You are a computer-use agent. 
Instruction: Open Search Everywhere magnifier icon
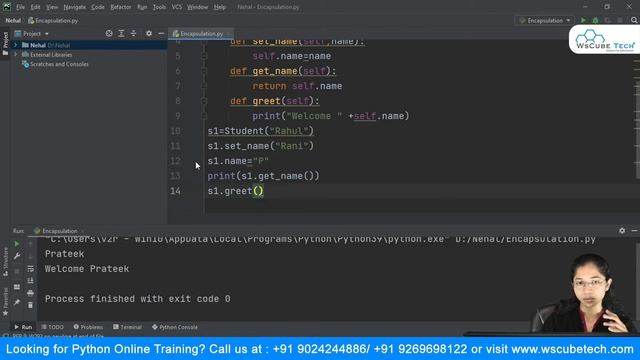[x=633, y=20]
